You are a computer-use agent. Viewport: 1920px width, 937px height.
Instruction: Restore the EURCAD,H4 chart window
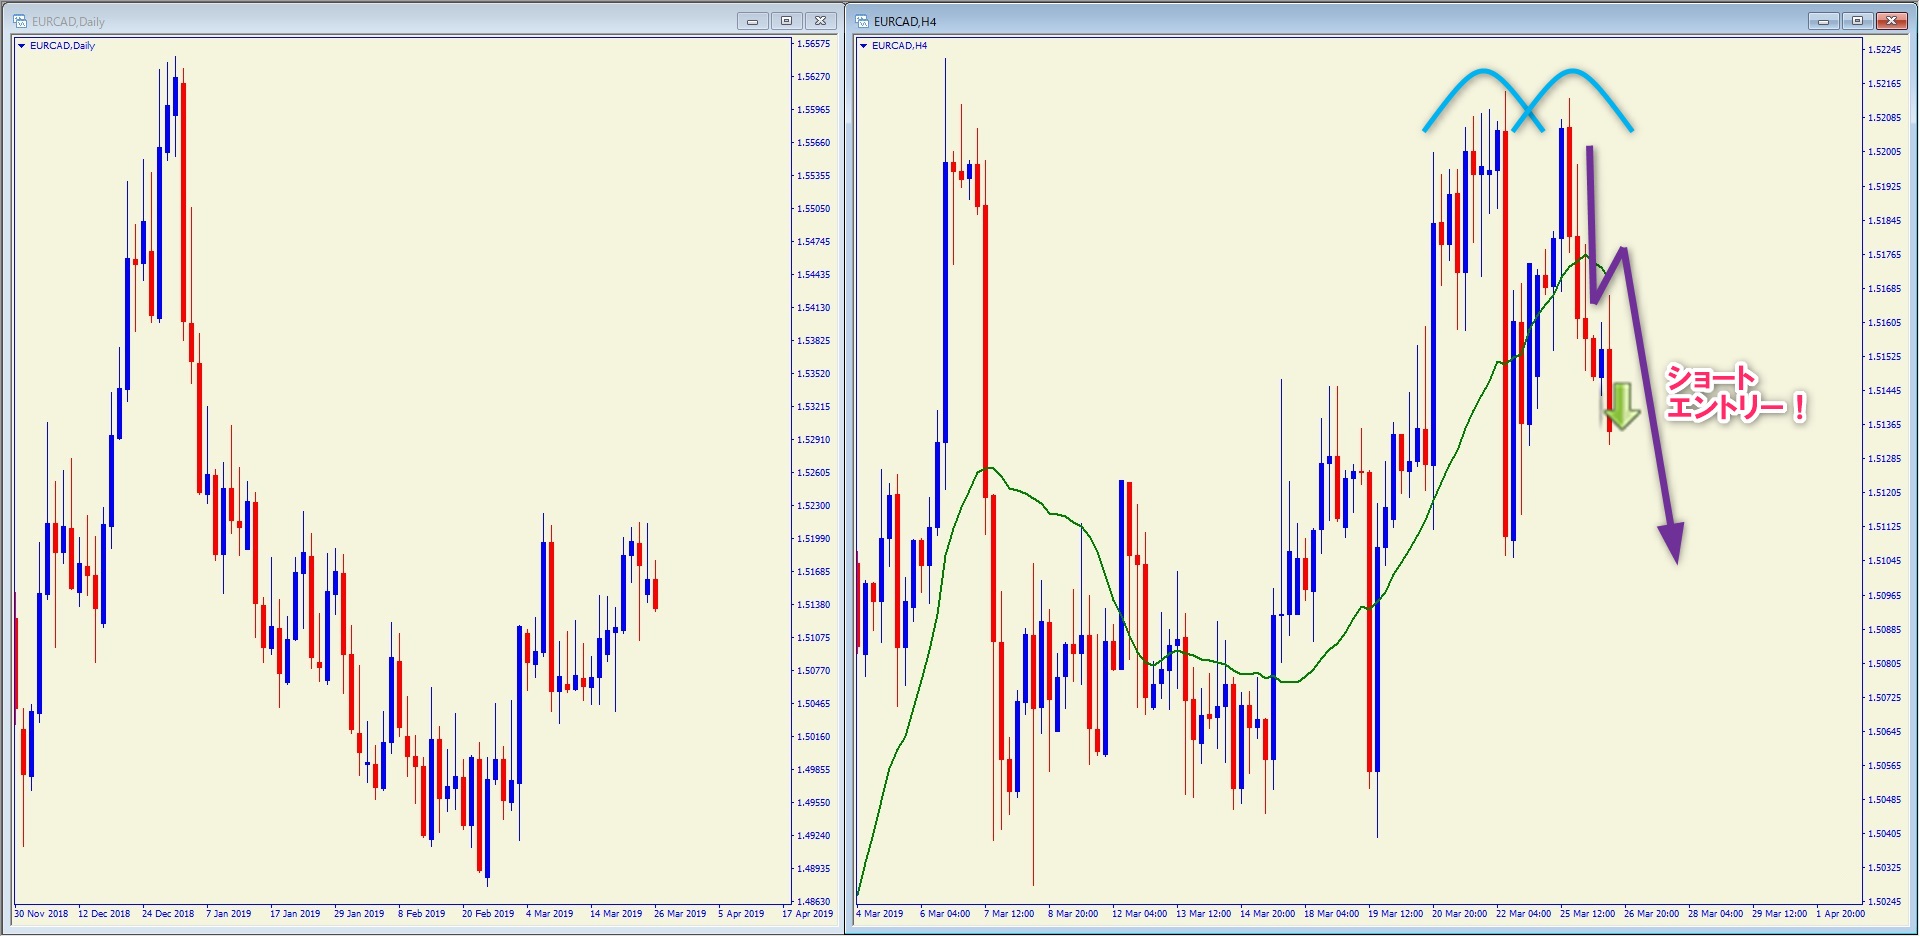pos(1857,21)
